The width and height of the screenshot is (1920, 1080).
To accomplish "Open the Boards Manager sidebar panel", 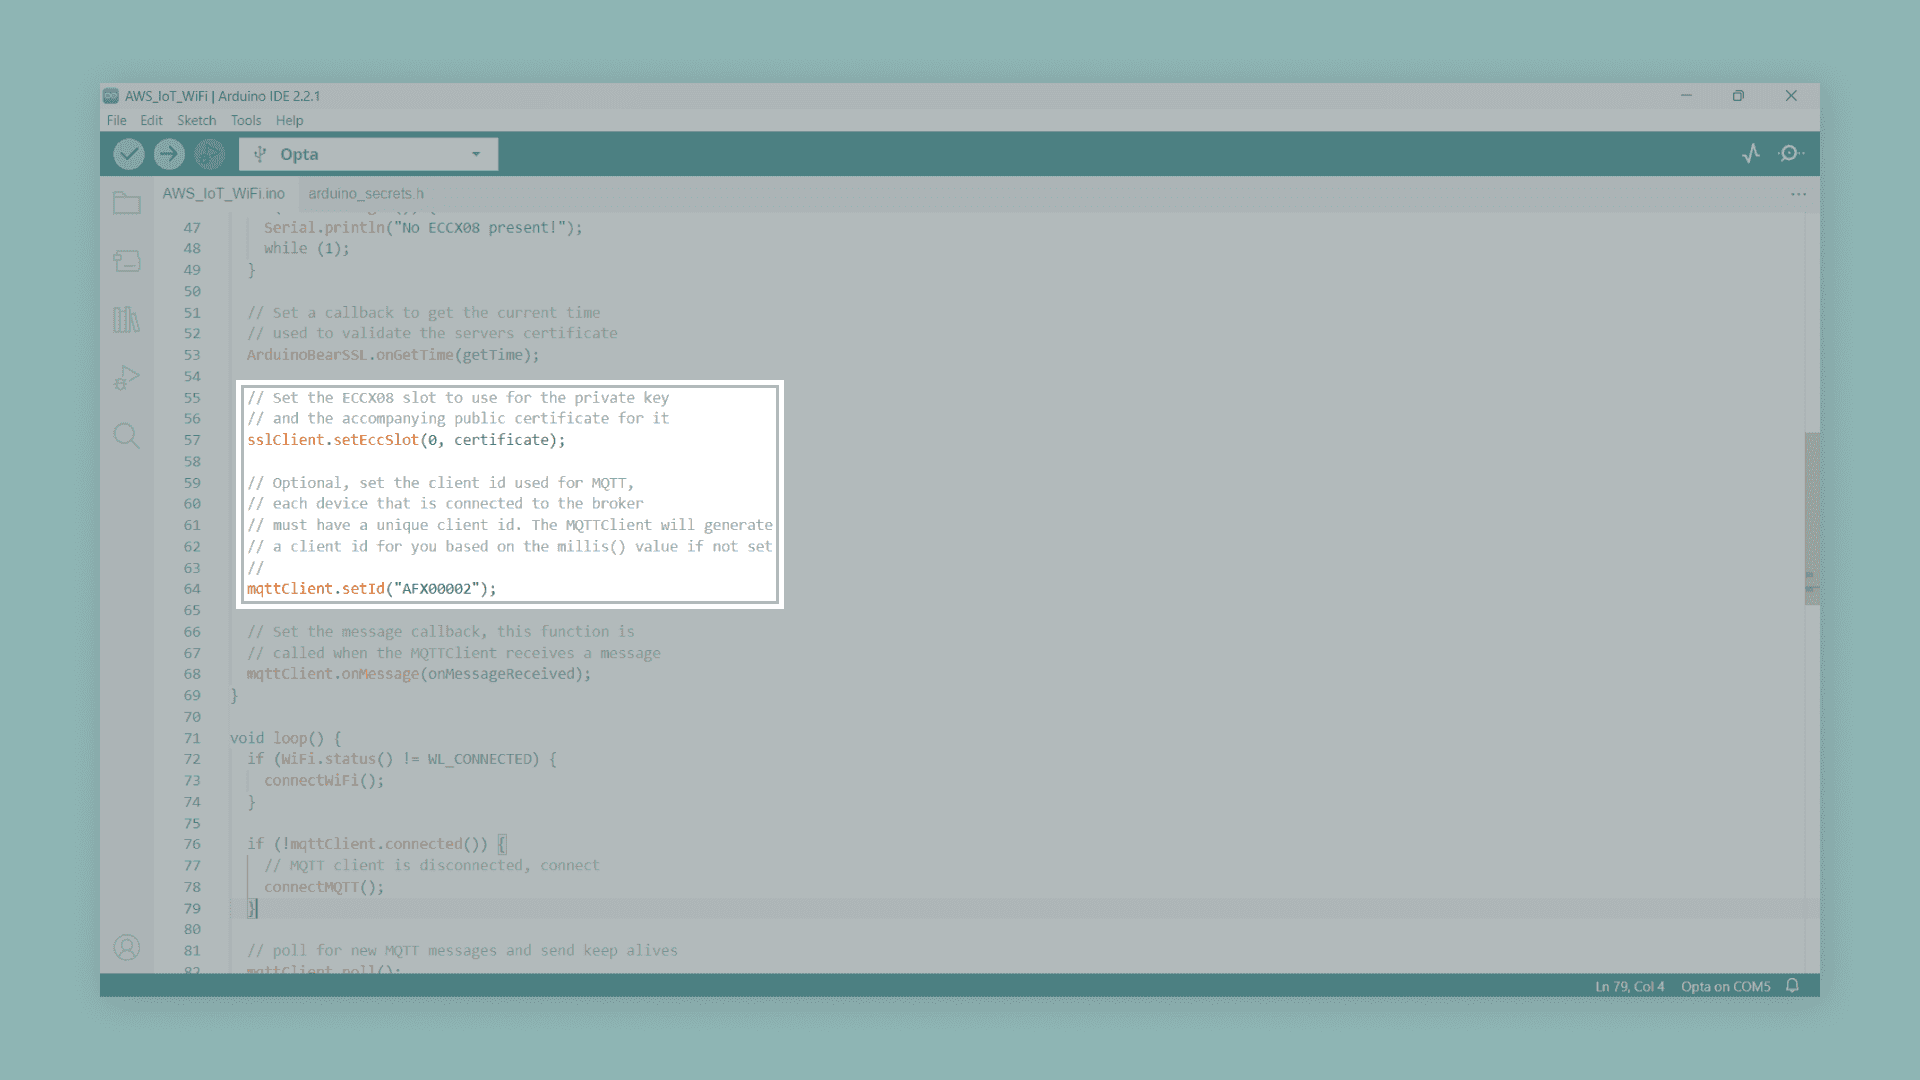I will (x=127, y=261).
